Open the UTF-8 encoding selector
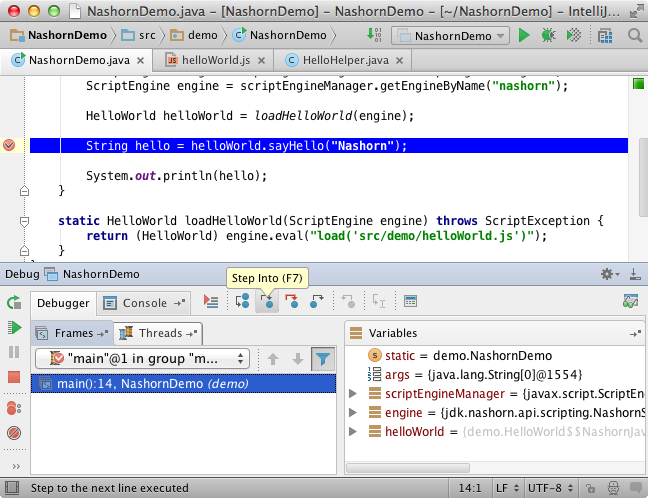The image size is (648, 498). coord(551,488)
